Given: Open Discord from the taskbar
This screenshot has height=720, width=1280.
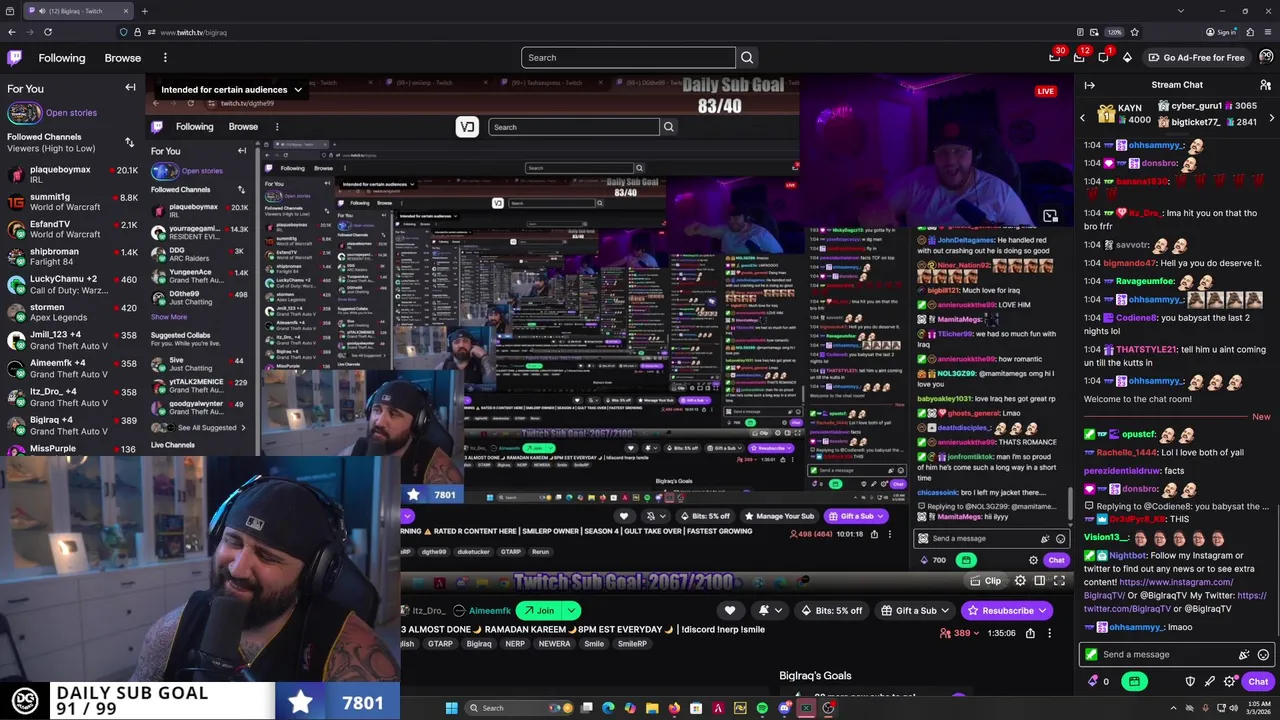Looking at the screenshot, I should pos(784,708).
